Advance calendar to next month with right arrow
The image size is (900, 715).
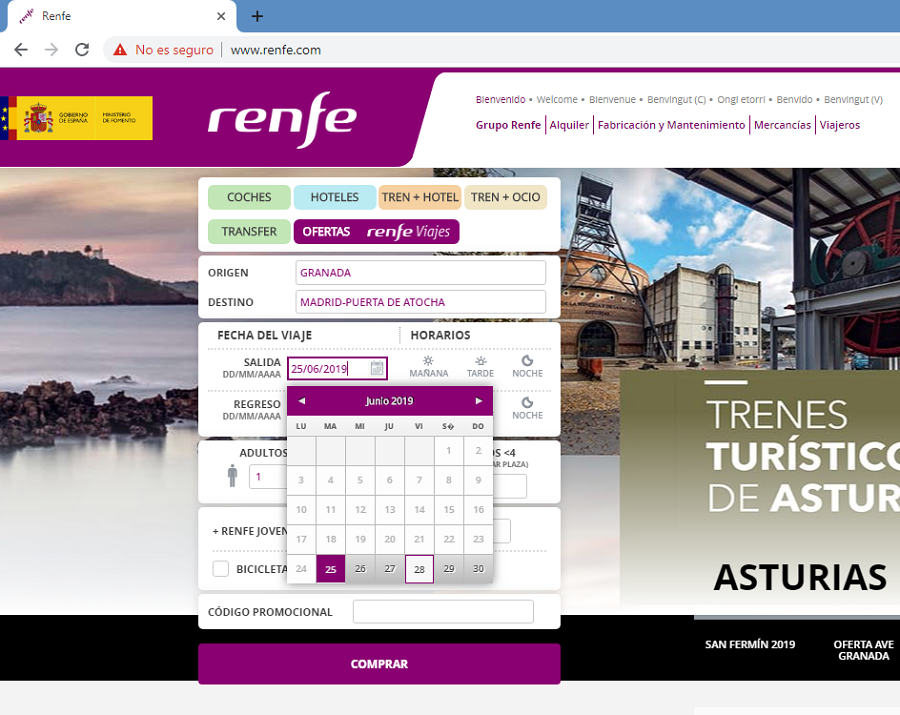(x=479, y=400)
